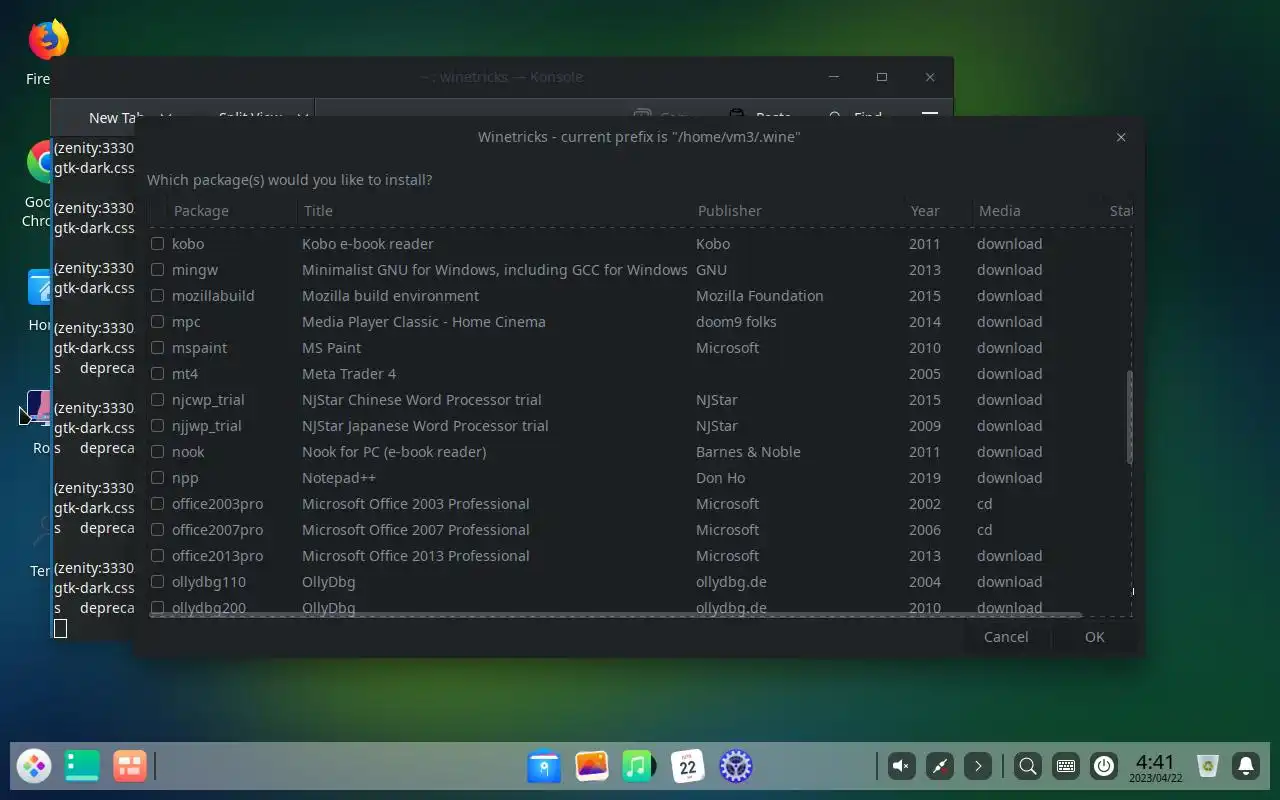The image size is (1280, 800).
Task: Maximize the Konsole window
Action: click(881, 77)
